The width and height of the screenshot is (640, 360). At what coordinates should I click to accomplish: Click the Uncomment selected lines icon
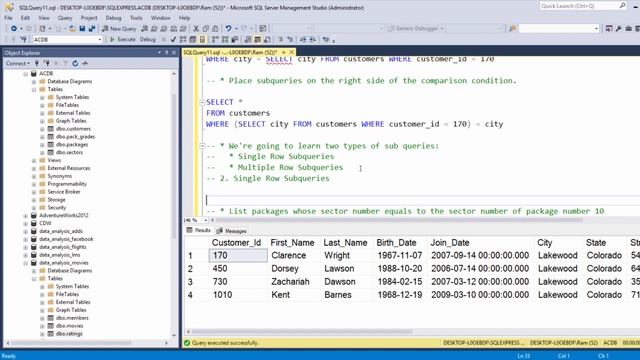pyautogui.click(x=290, y=40)
